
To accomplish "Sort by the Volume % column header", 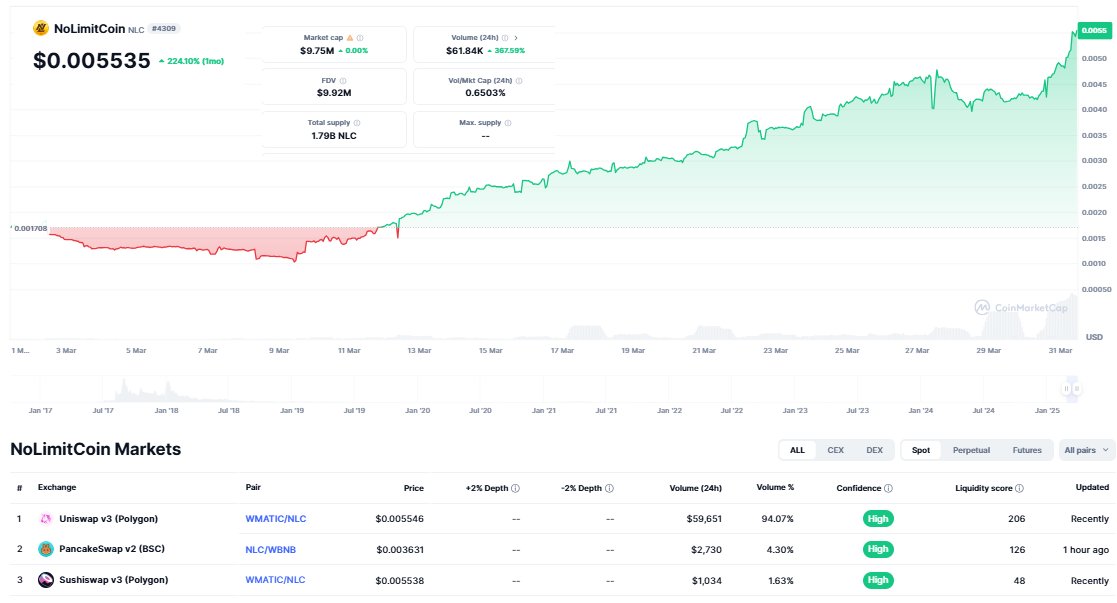I will pyautogui.click(x=775, y=488).
